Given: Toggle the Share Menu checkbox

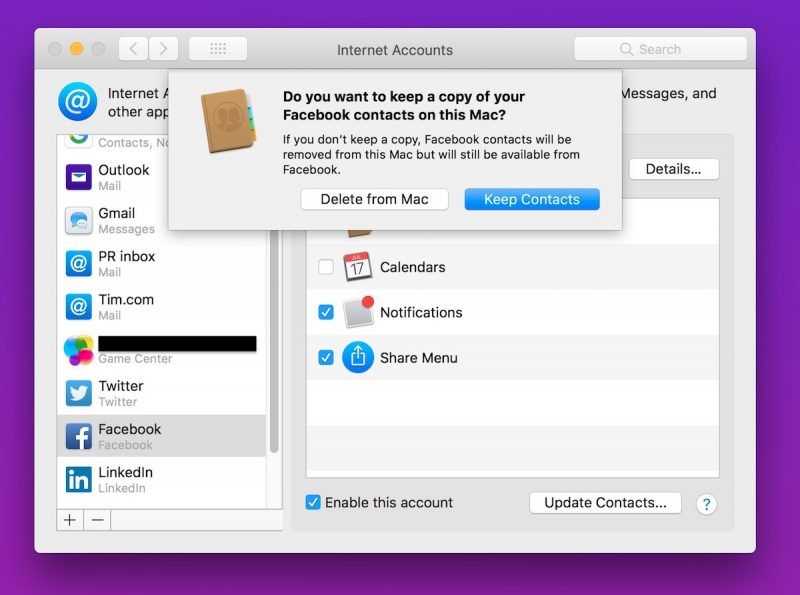Looking at the screenshot, I should click(326, 357).
